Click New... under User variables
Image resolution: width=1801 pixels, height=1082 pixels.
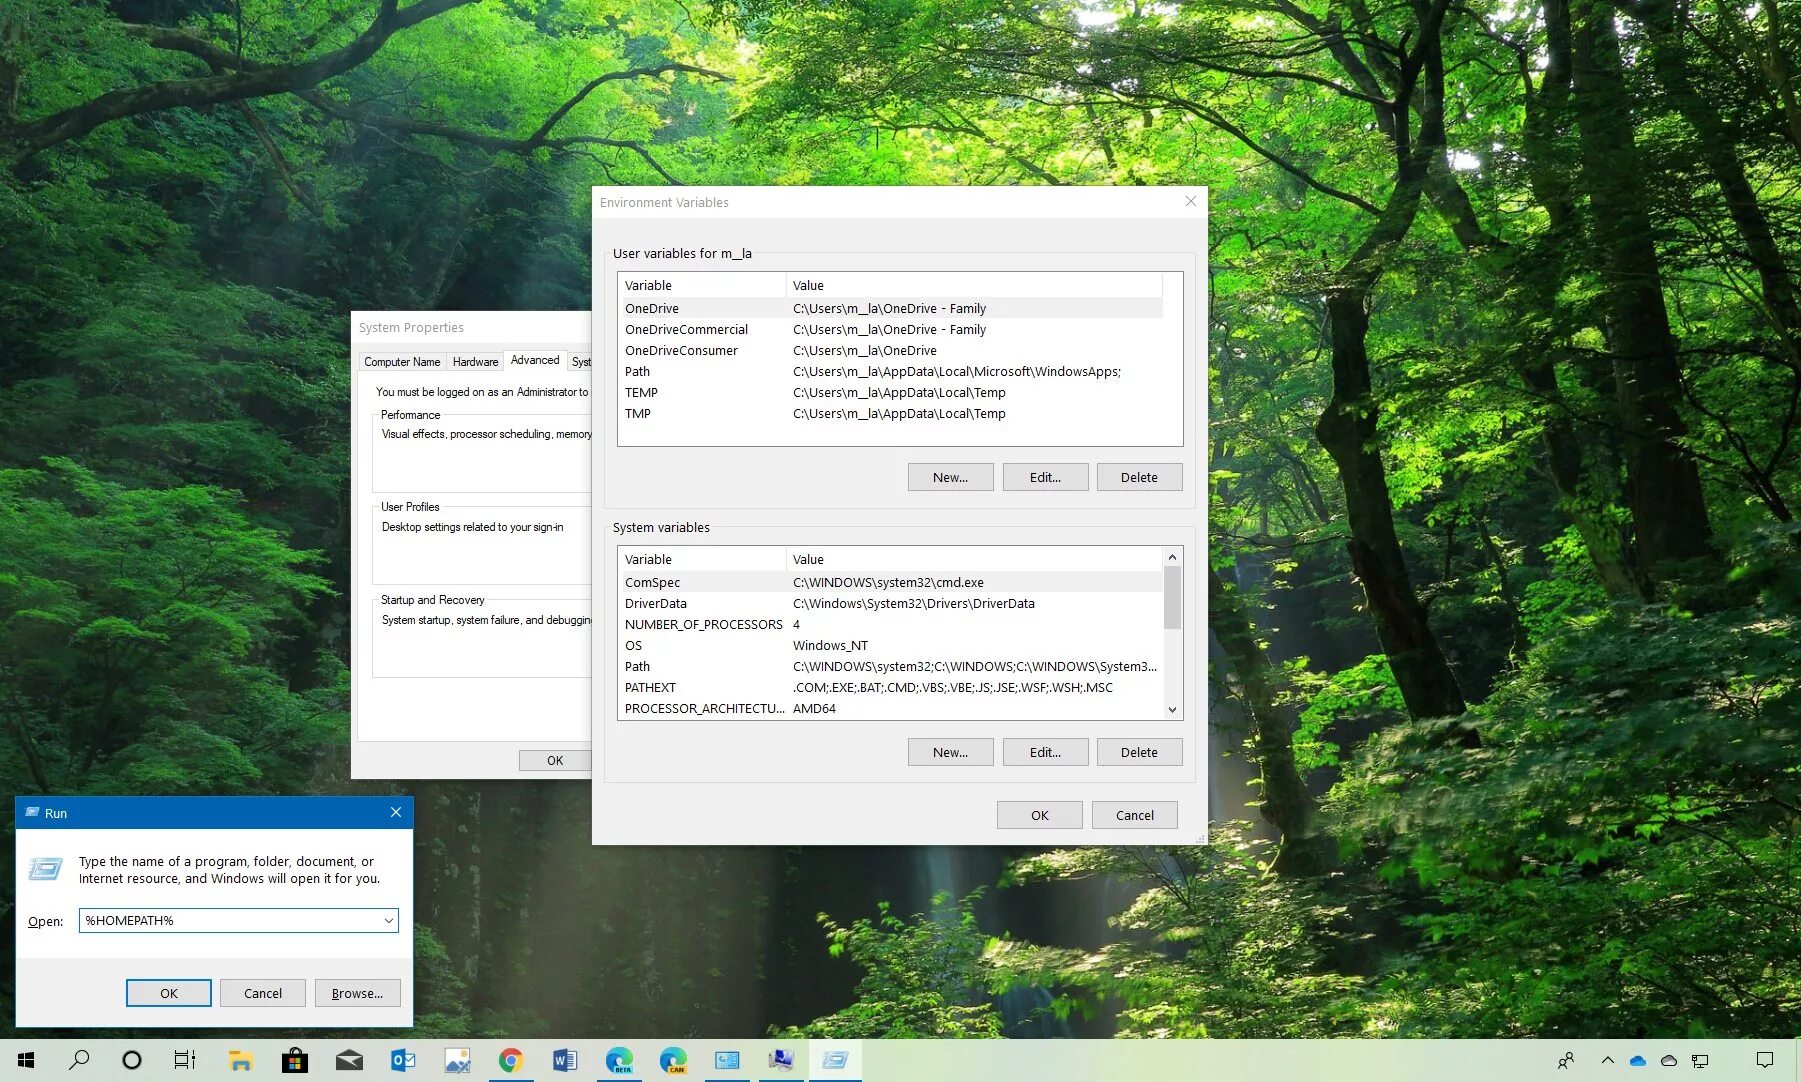(951, 477)
